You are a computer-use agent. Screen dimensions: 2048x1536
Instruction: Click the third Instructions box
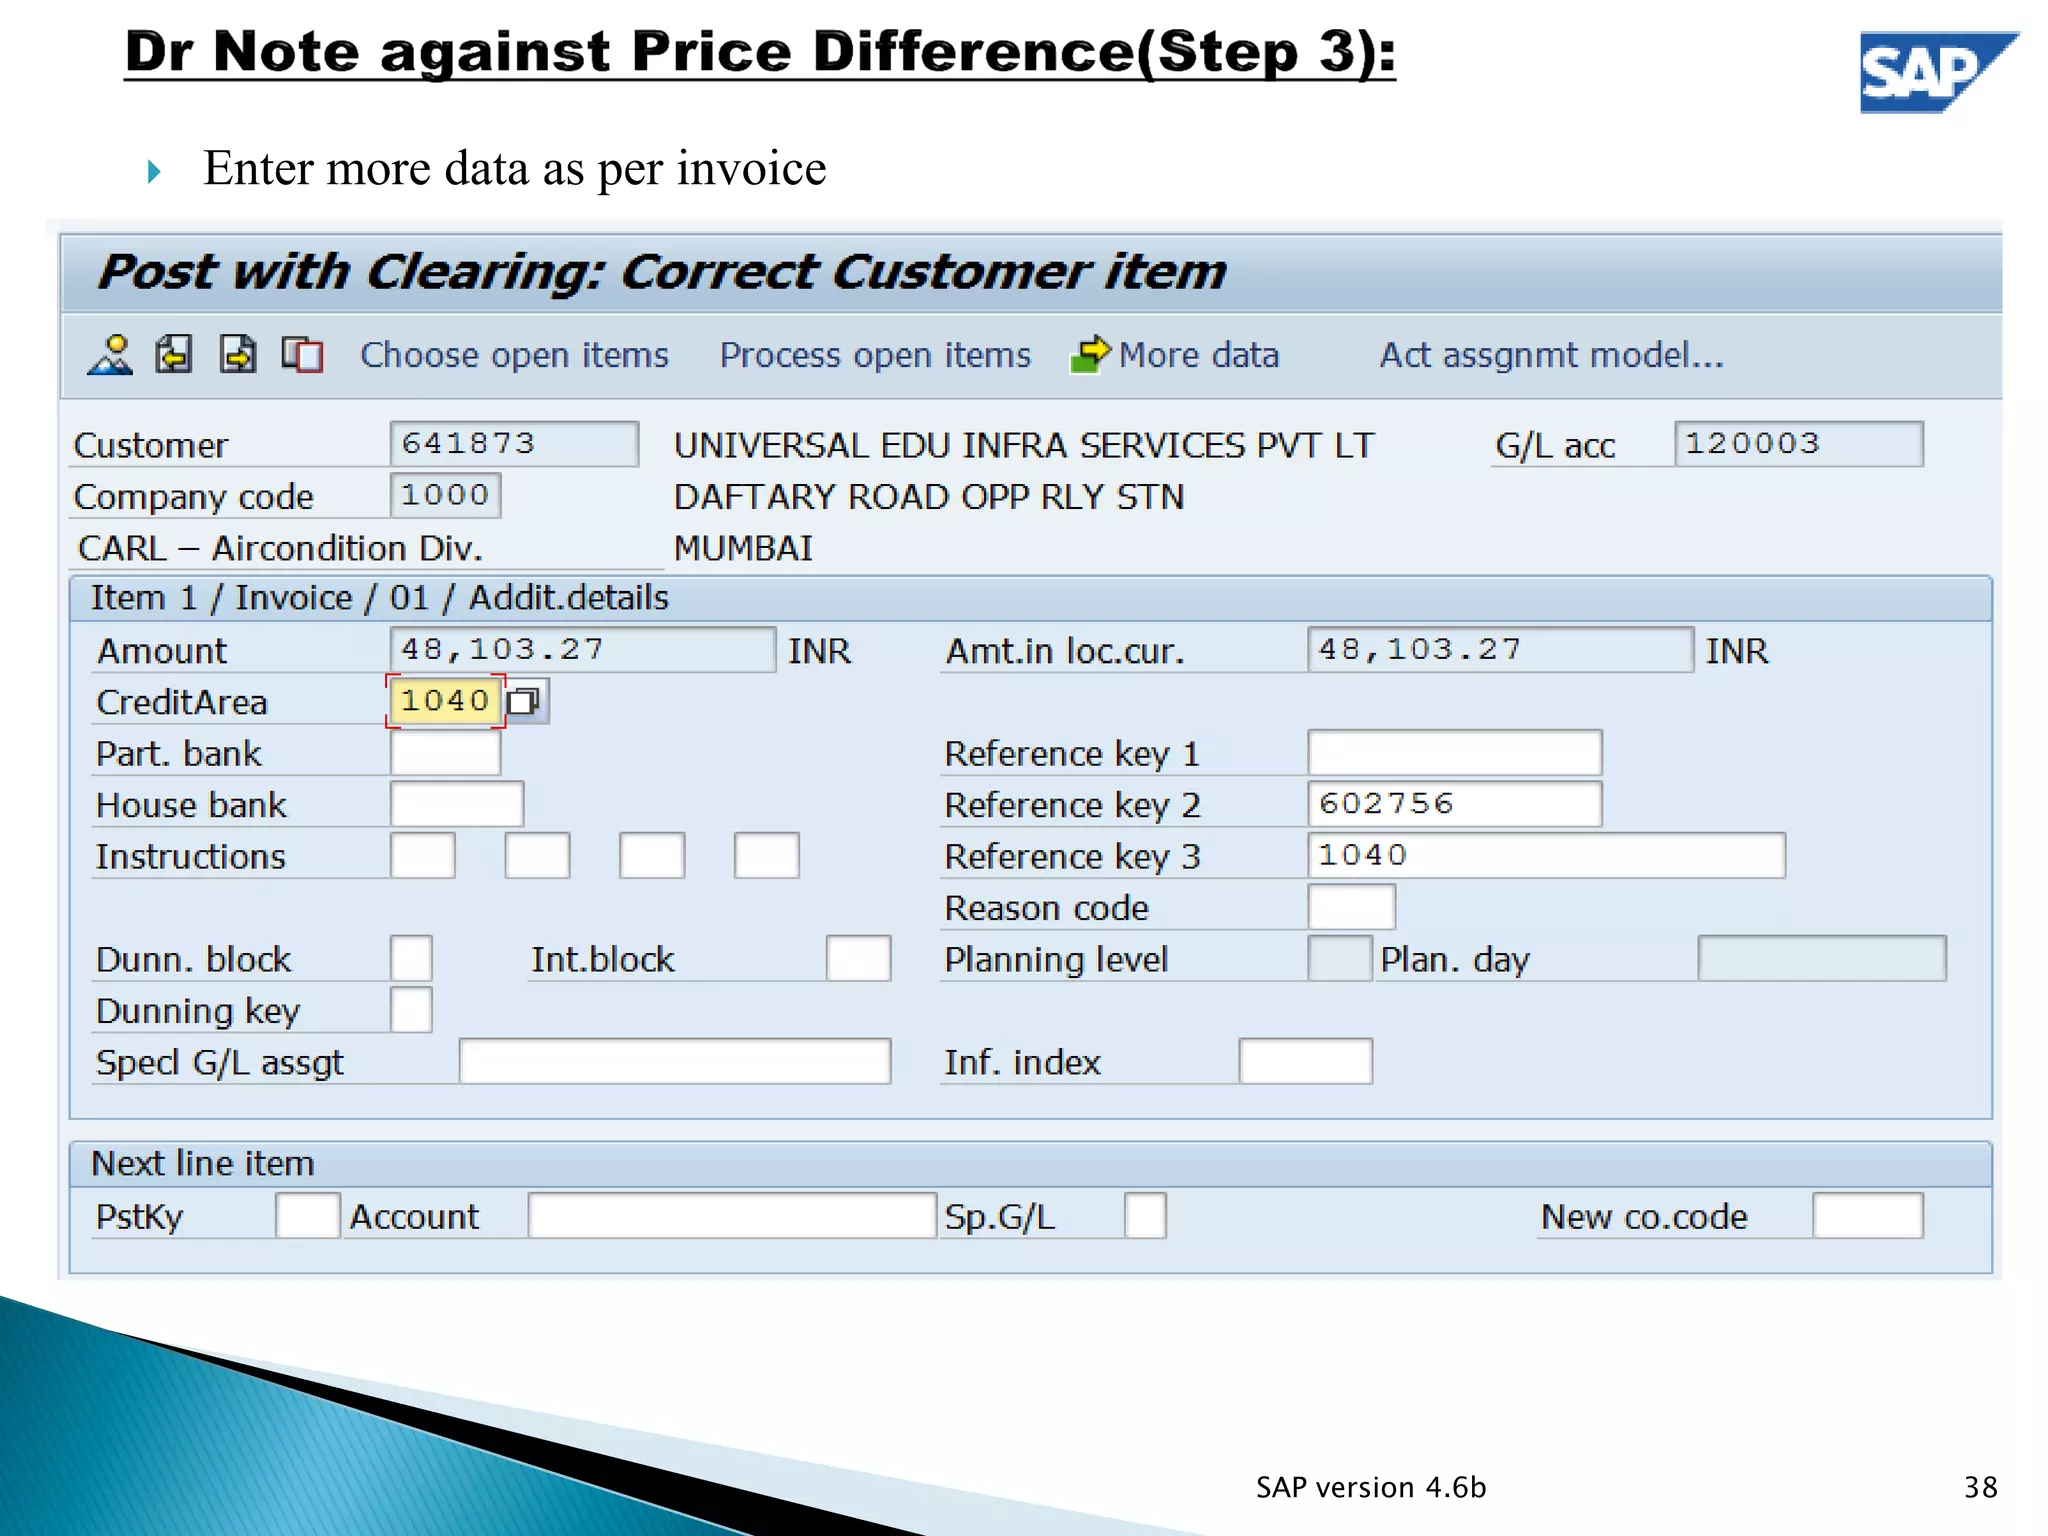point(652,856)
